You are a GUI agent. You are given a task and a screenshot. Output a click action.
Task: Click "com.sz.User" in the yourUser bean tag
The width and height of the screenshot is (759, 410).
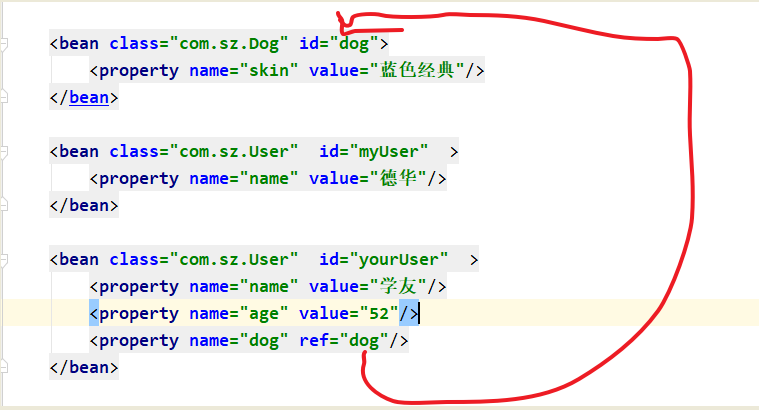[234, 260]
